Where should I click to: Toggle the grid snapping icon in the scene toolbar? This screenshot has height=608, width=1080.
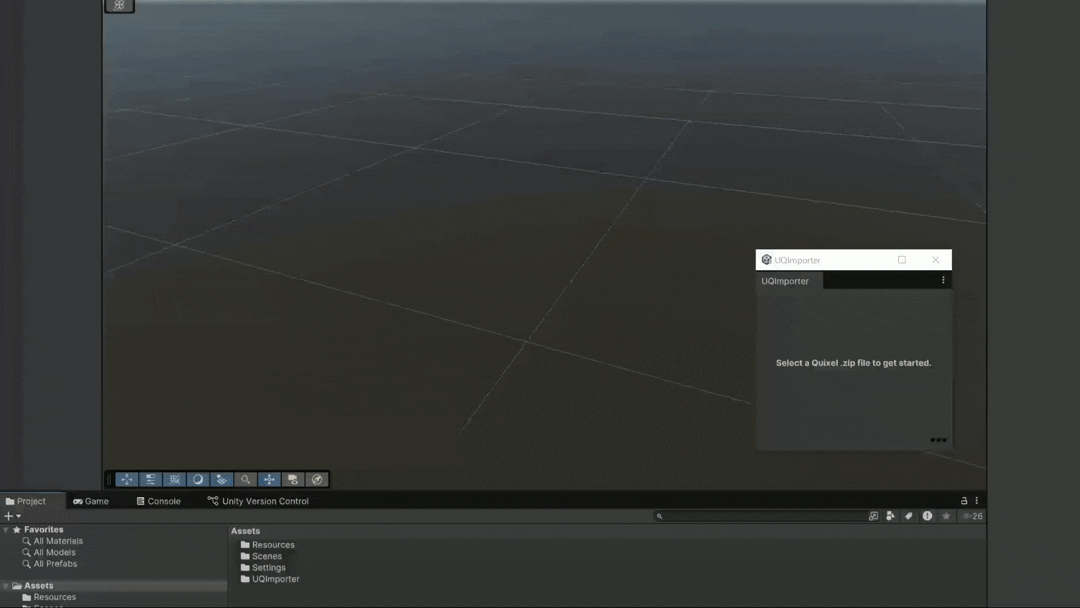coord(174,479)
